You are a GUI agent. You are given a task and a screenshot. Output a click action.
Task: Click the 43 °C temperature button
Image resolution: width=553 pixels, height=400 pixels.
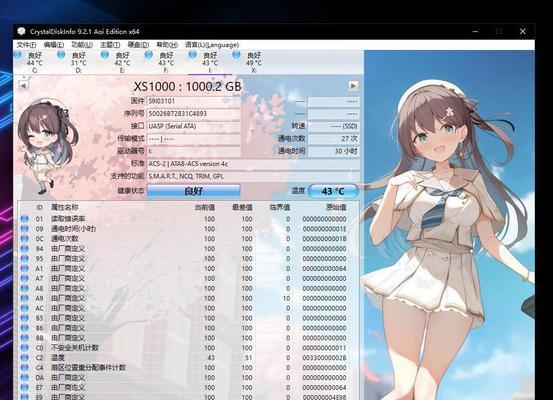pyautogui.click(x=333, y=191)
